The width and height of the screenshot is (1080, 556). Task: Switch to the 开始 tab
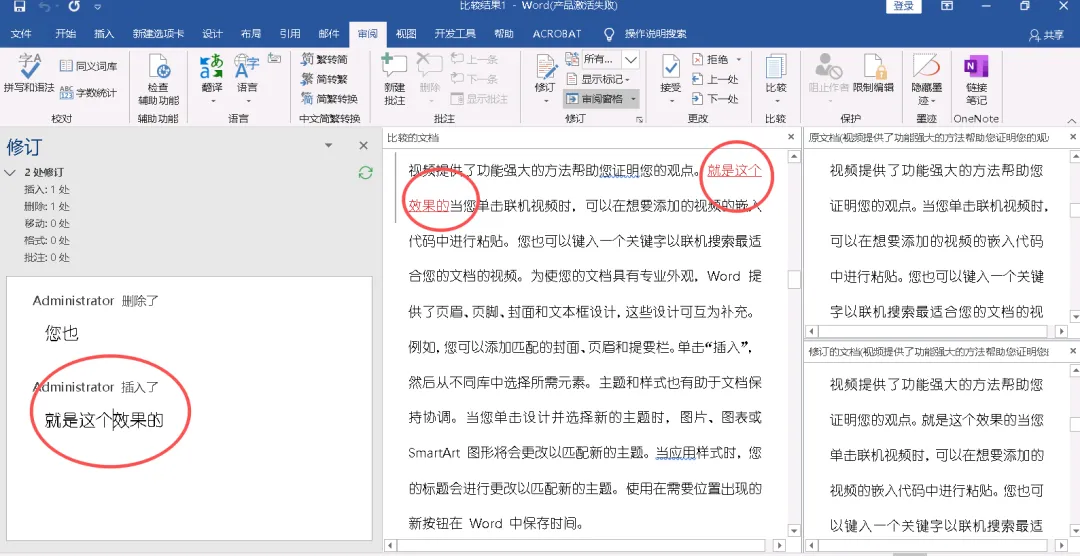65,34
